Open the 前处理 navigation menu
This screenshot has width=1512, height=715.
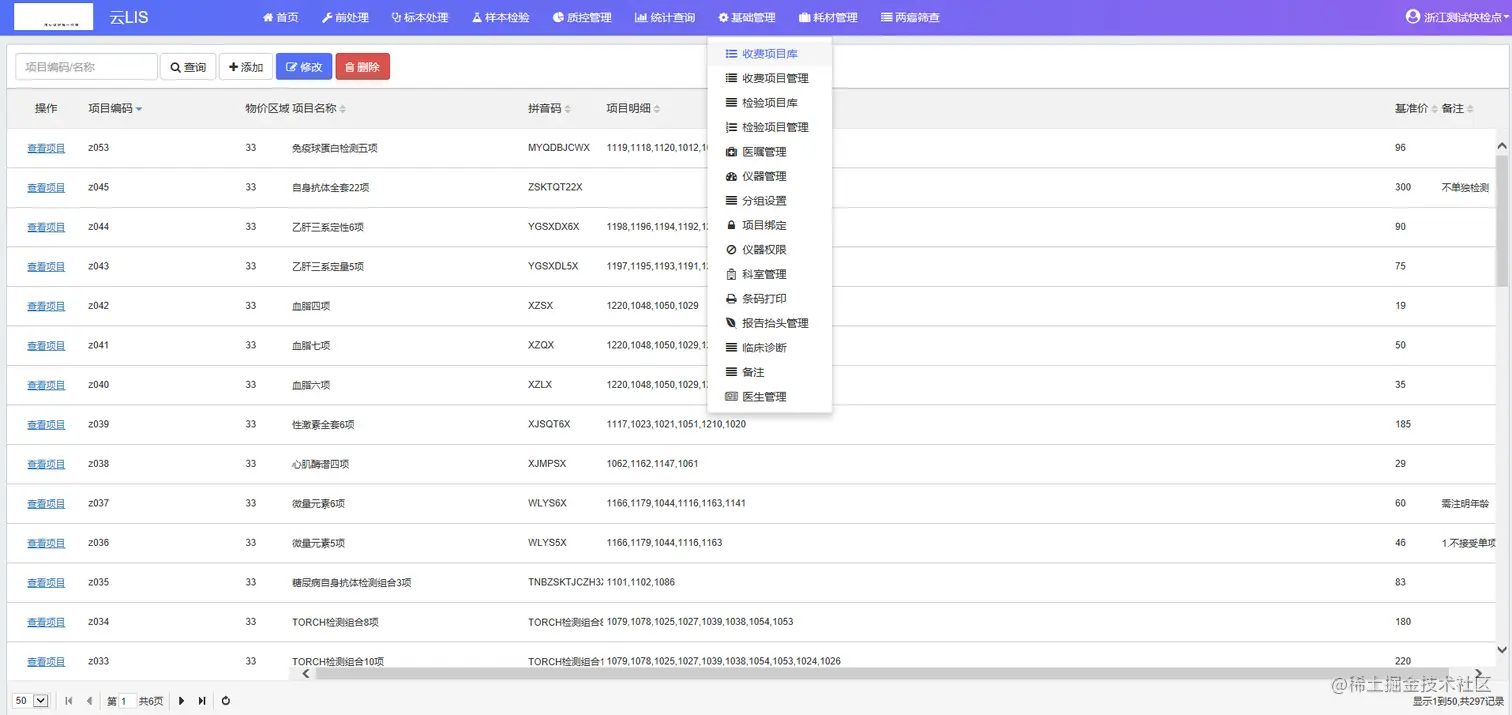click(345, 17)
